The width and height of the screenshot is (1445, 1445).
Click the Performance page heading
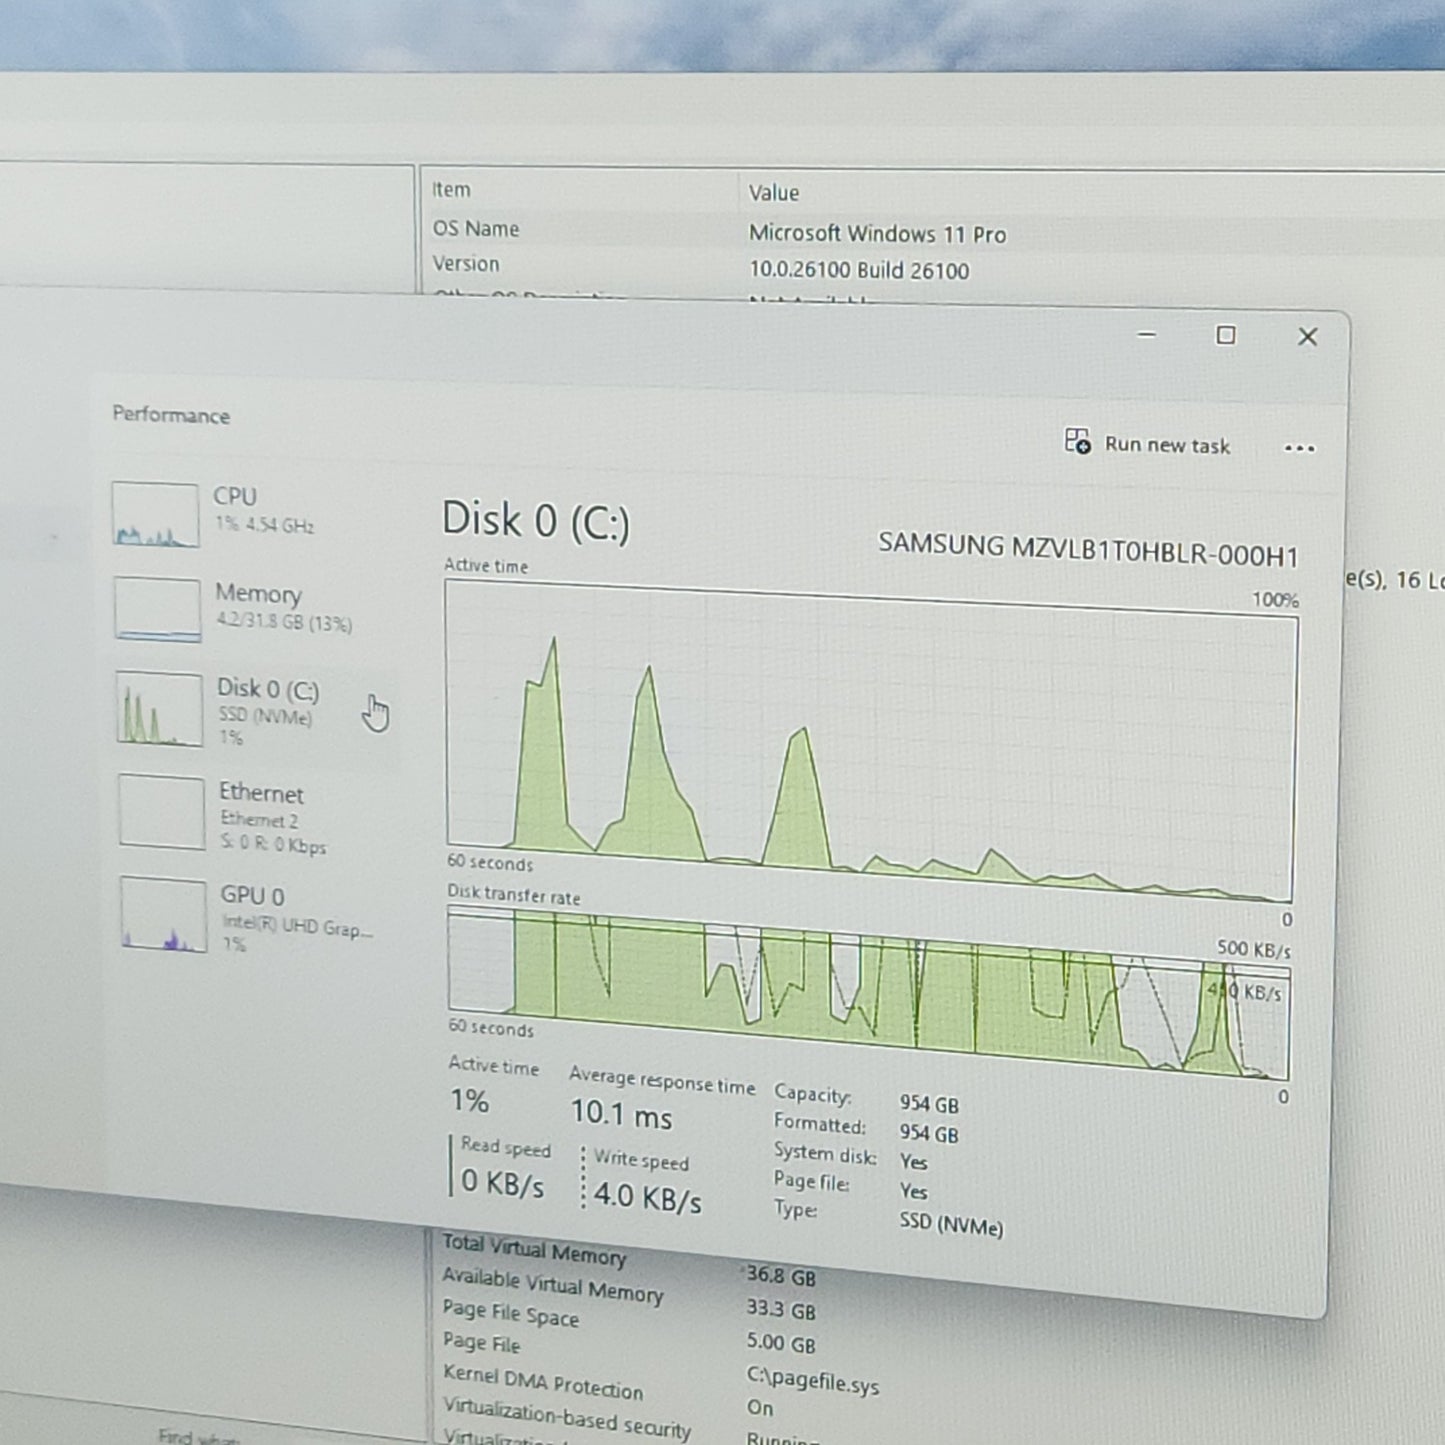[171, 415]
